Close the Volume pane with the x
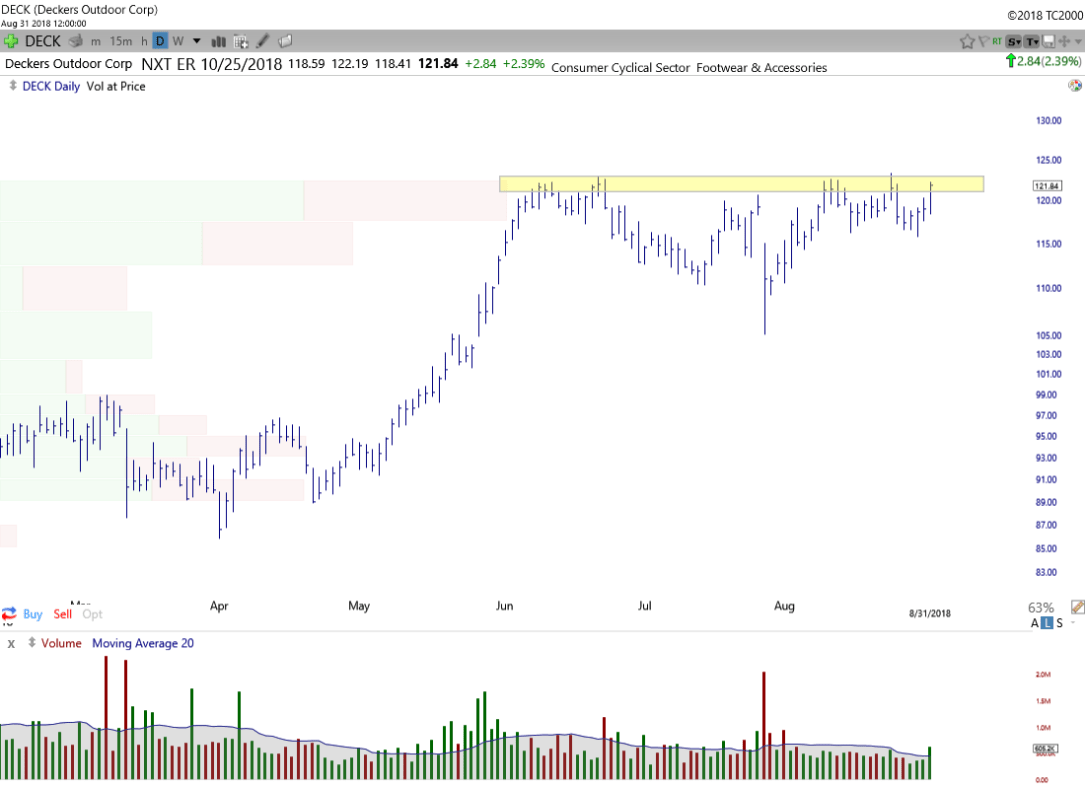1085x789 pixels. (x=11, y=643)
